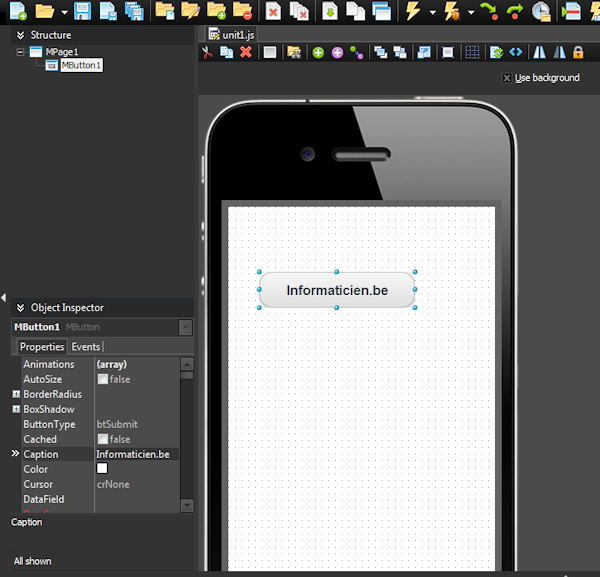Screen dimensions: 600x577
Task: Click the lock controls padlock icon
Action: point(577,52)
